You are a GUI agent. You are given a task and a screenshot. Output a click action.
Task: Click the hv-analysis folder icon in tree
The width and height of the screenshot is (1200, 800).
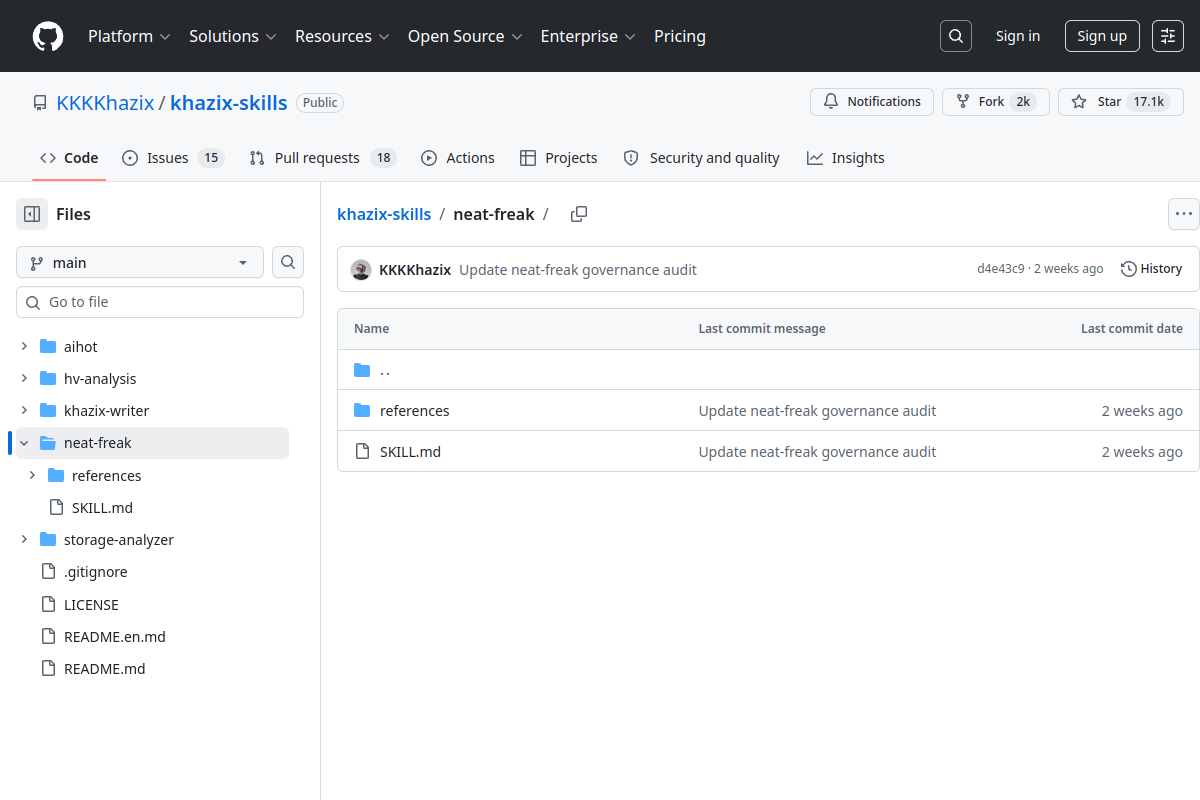(x=47, y=379)
